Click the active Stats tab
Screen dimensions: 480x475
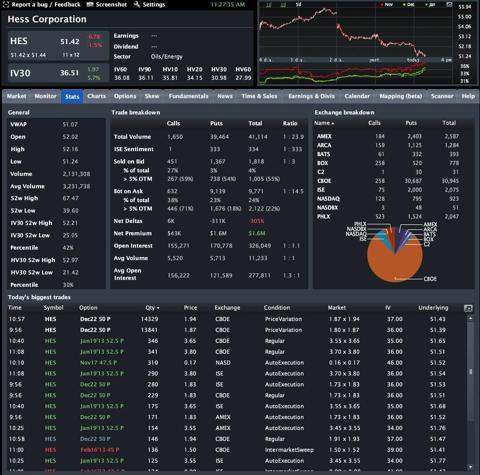[x=72, y=97]
